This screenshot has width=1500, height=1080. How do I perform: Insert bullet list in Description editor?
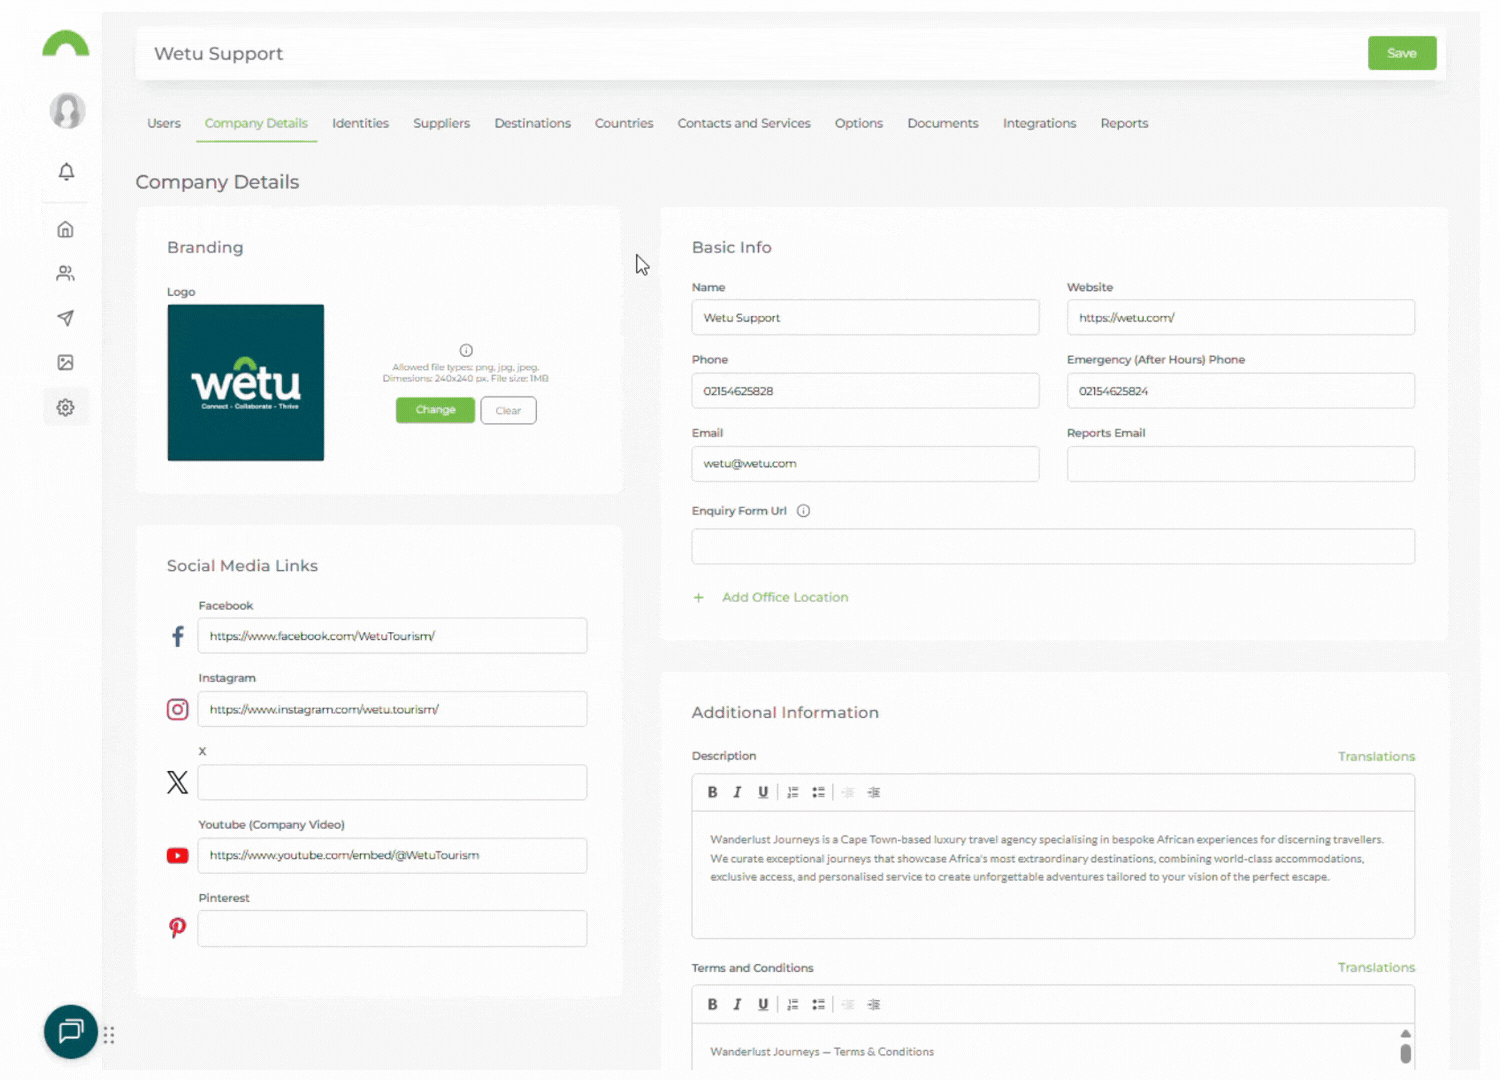tap(819, 792)
